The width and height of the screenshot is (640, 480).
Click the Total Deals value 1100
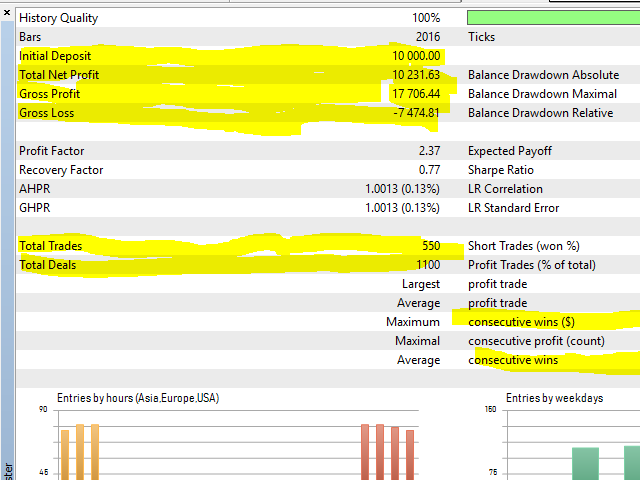[x=424, y=265]
